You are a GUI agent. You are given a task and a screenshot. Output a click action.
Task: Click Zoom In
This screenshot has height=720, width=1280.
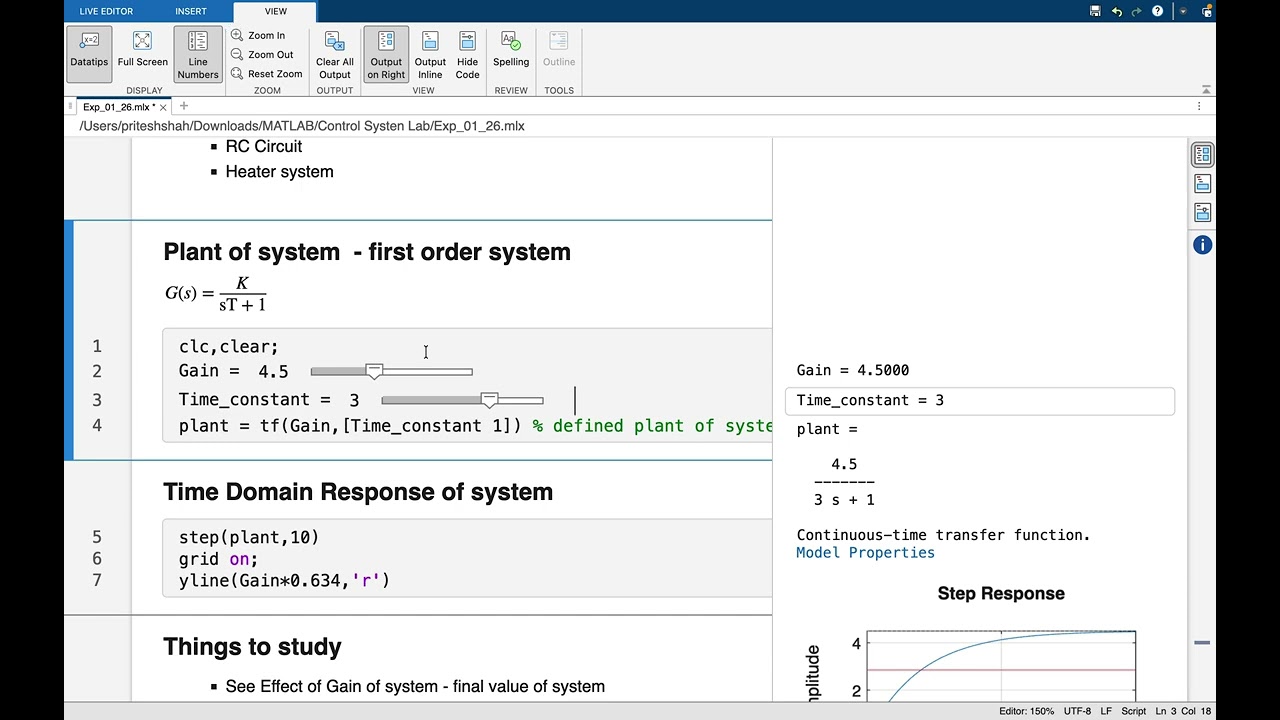[258, 35]
